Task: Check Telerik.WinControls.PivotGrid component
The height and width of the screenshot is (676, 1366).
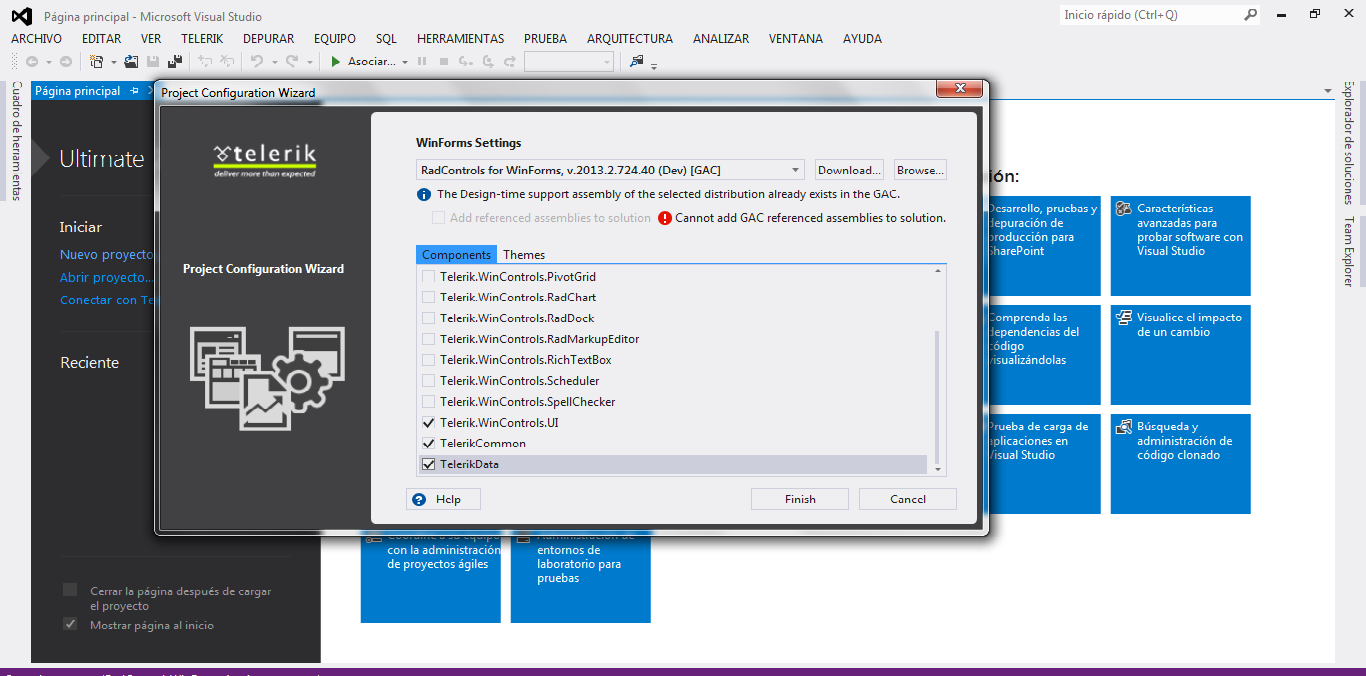Action: [x=429, y=277]
